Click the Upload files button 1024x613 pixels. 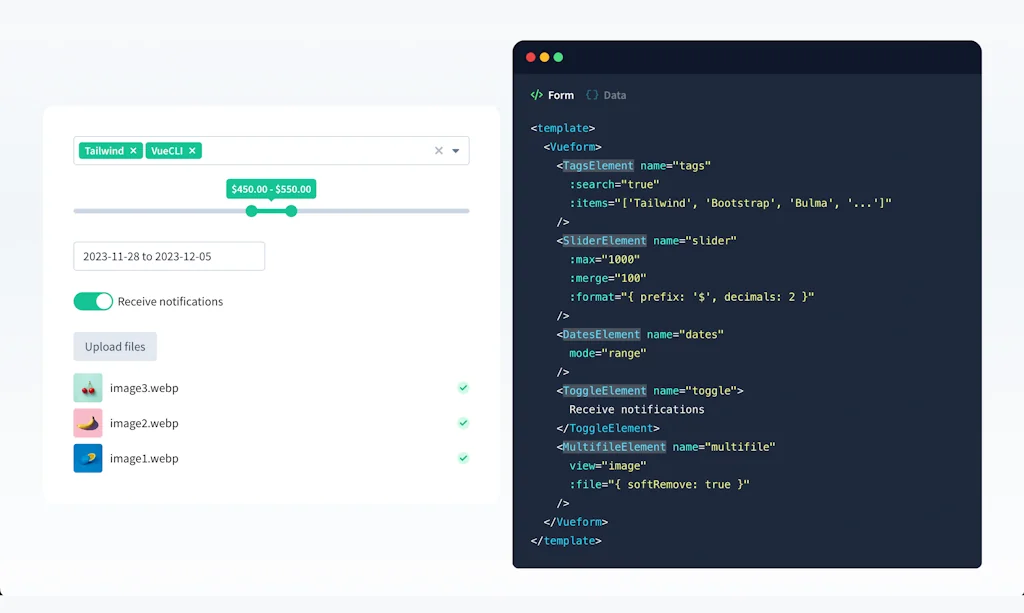coord(114,346)
